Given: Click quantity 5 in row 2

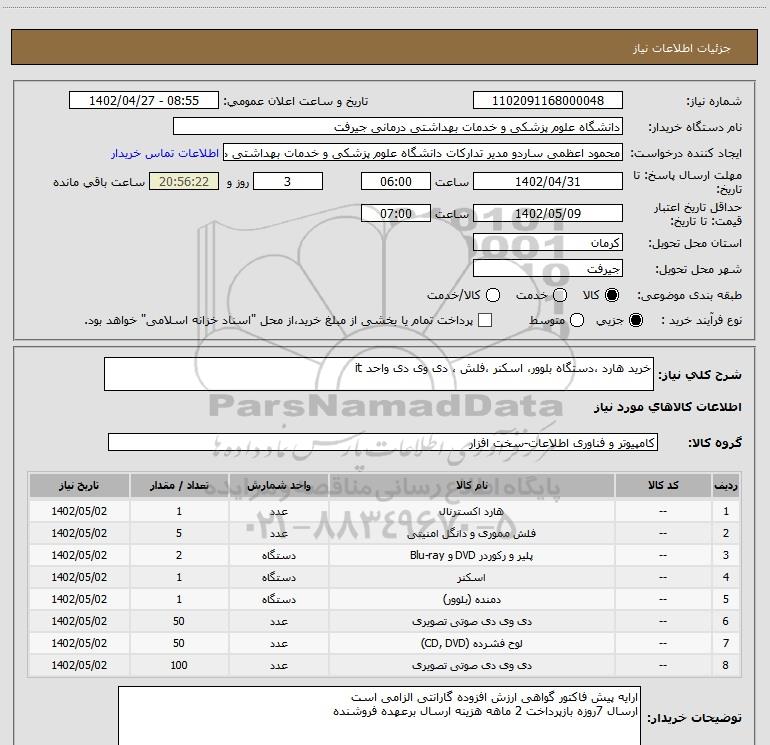Looking at the screenshot, I should [179, 533].
